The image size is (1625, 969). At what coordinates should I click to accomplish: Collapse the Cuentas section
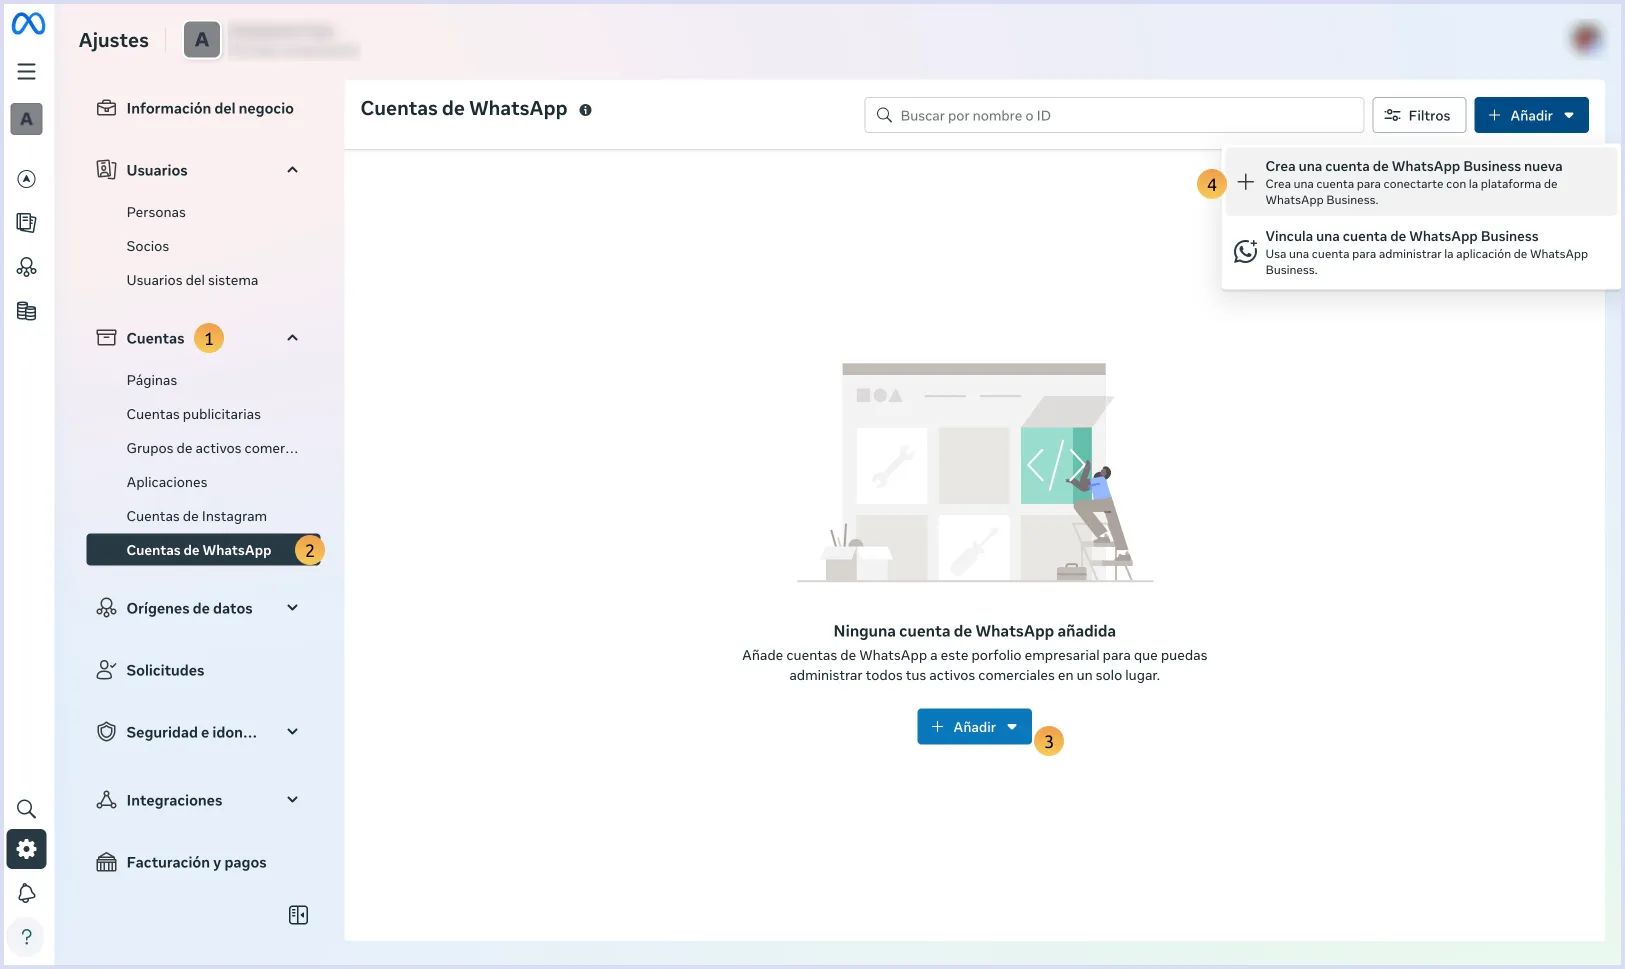(292, 338)
